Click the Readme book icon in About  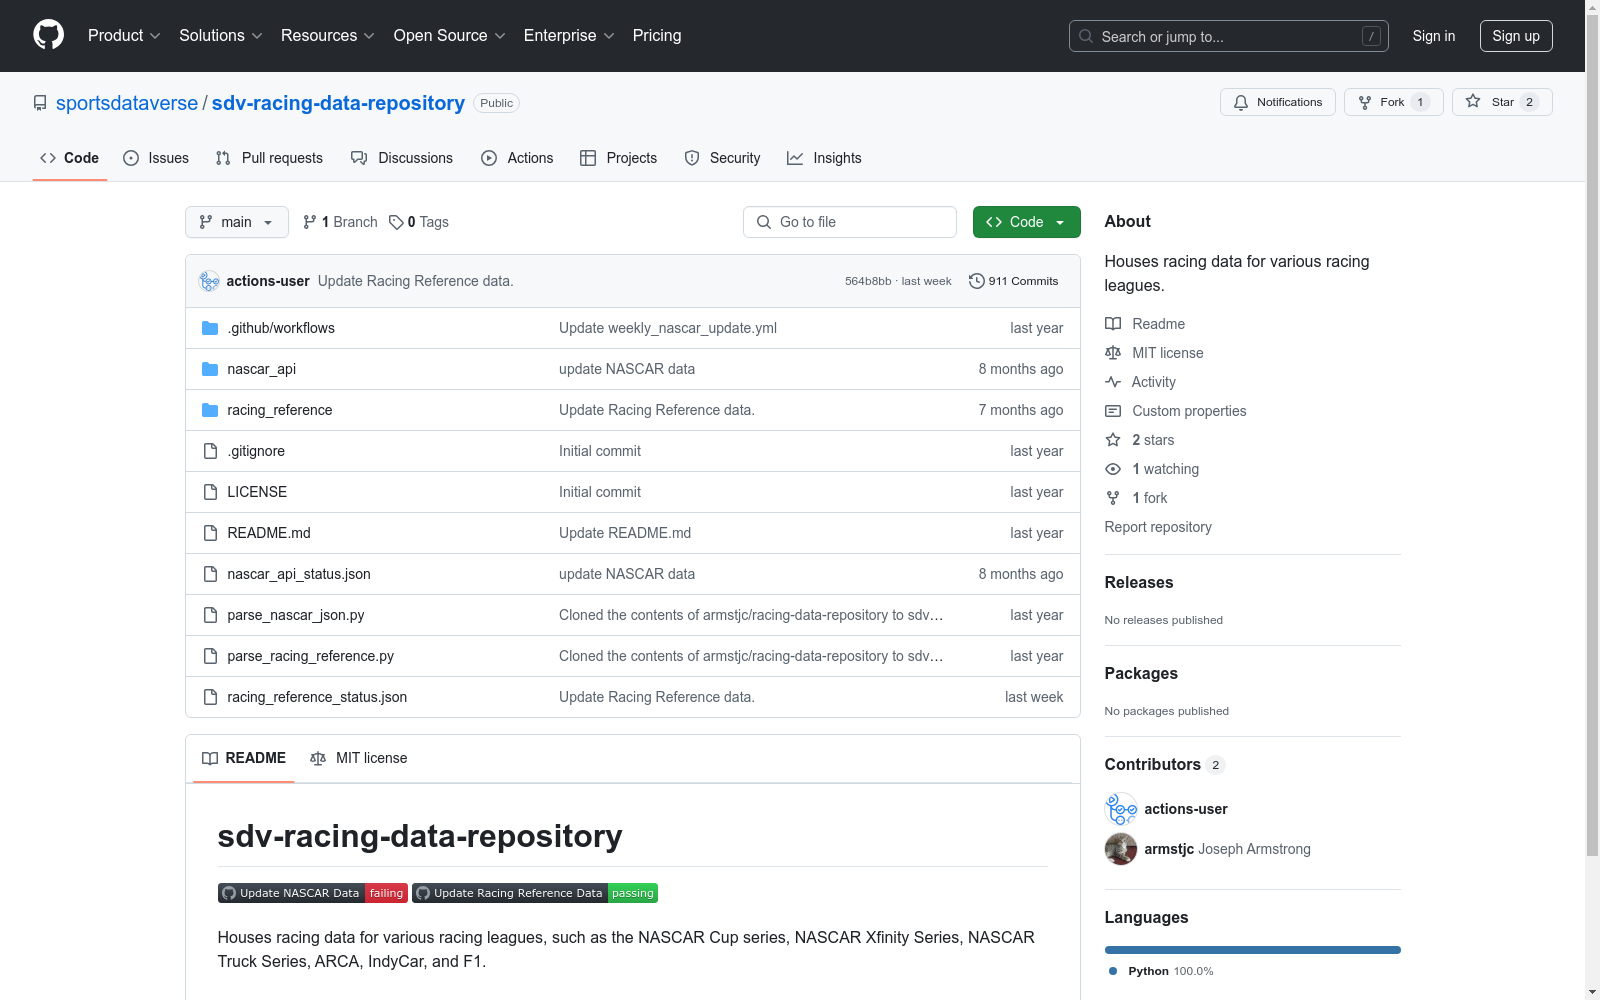(1113, 324)
